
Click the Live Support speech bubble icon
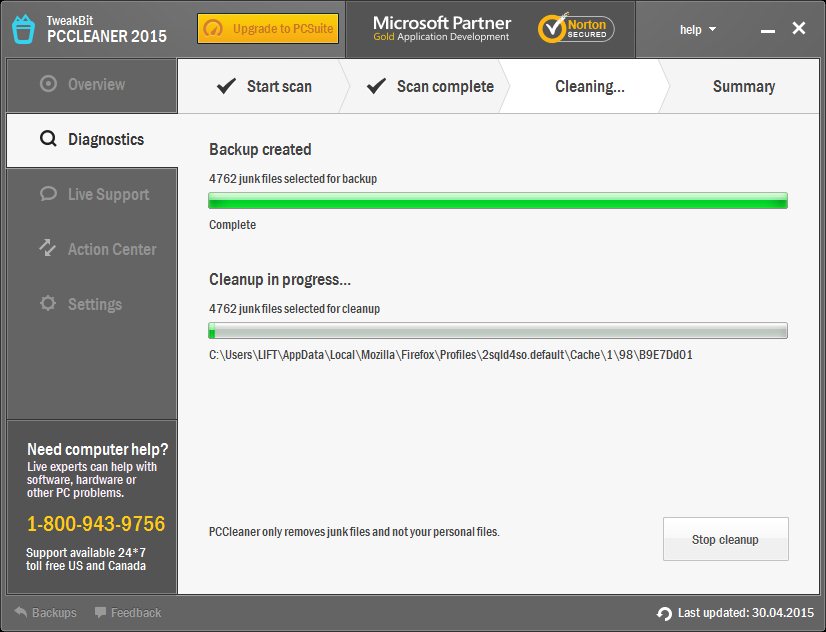click(48, 194)
